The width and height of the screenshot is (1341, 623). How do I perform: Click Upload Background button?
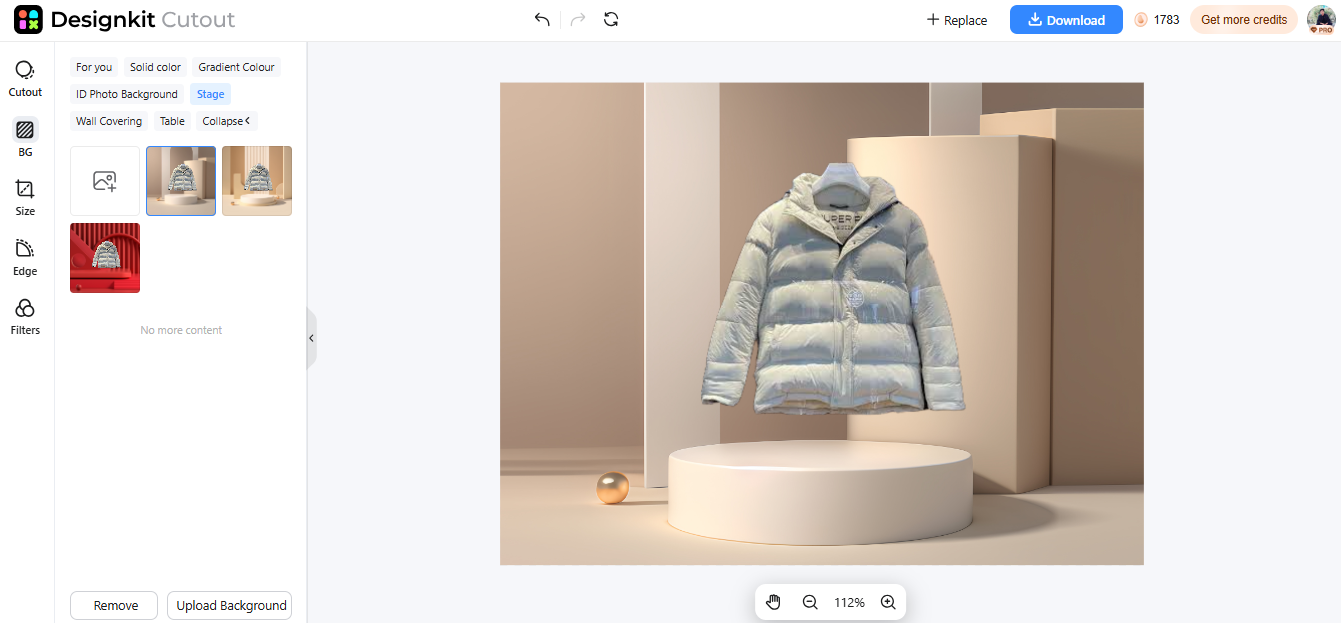(231, 605)
